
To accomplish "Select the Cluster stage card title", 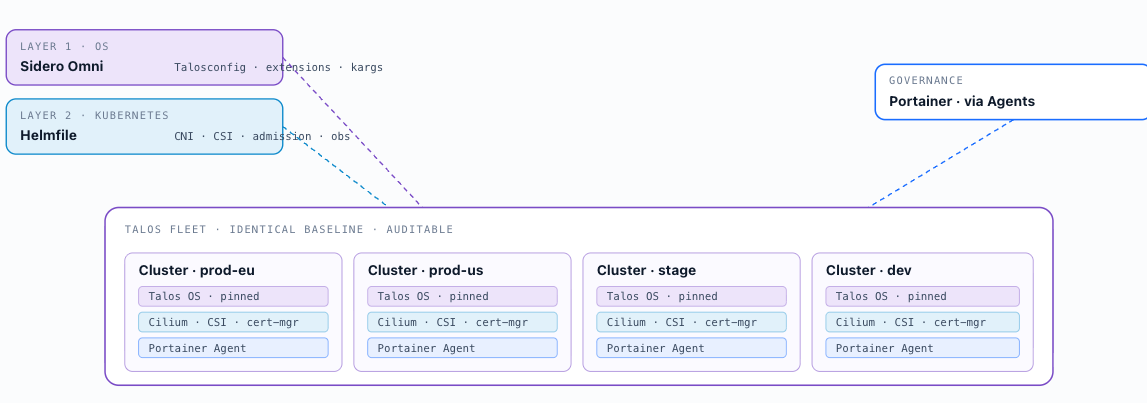I will click(647, 271).
